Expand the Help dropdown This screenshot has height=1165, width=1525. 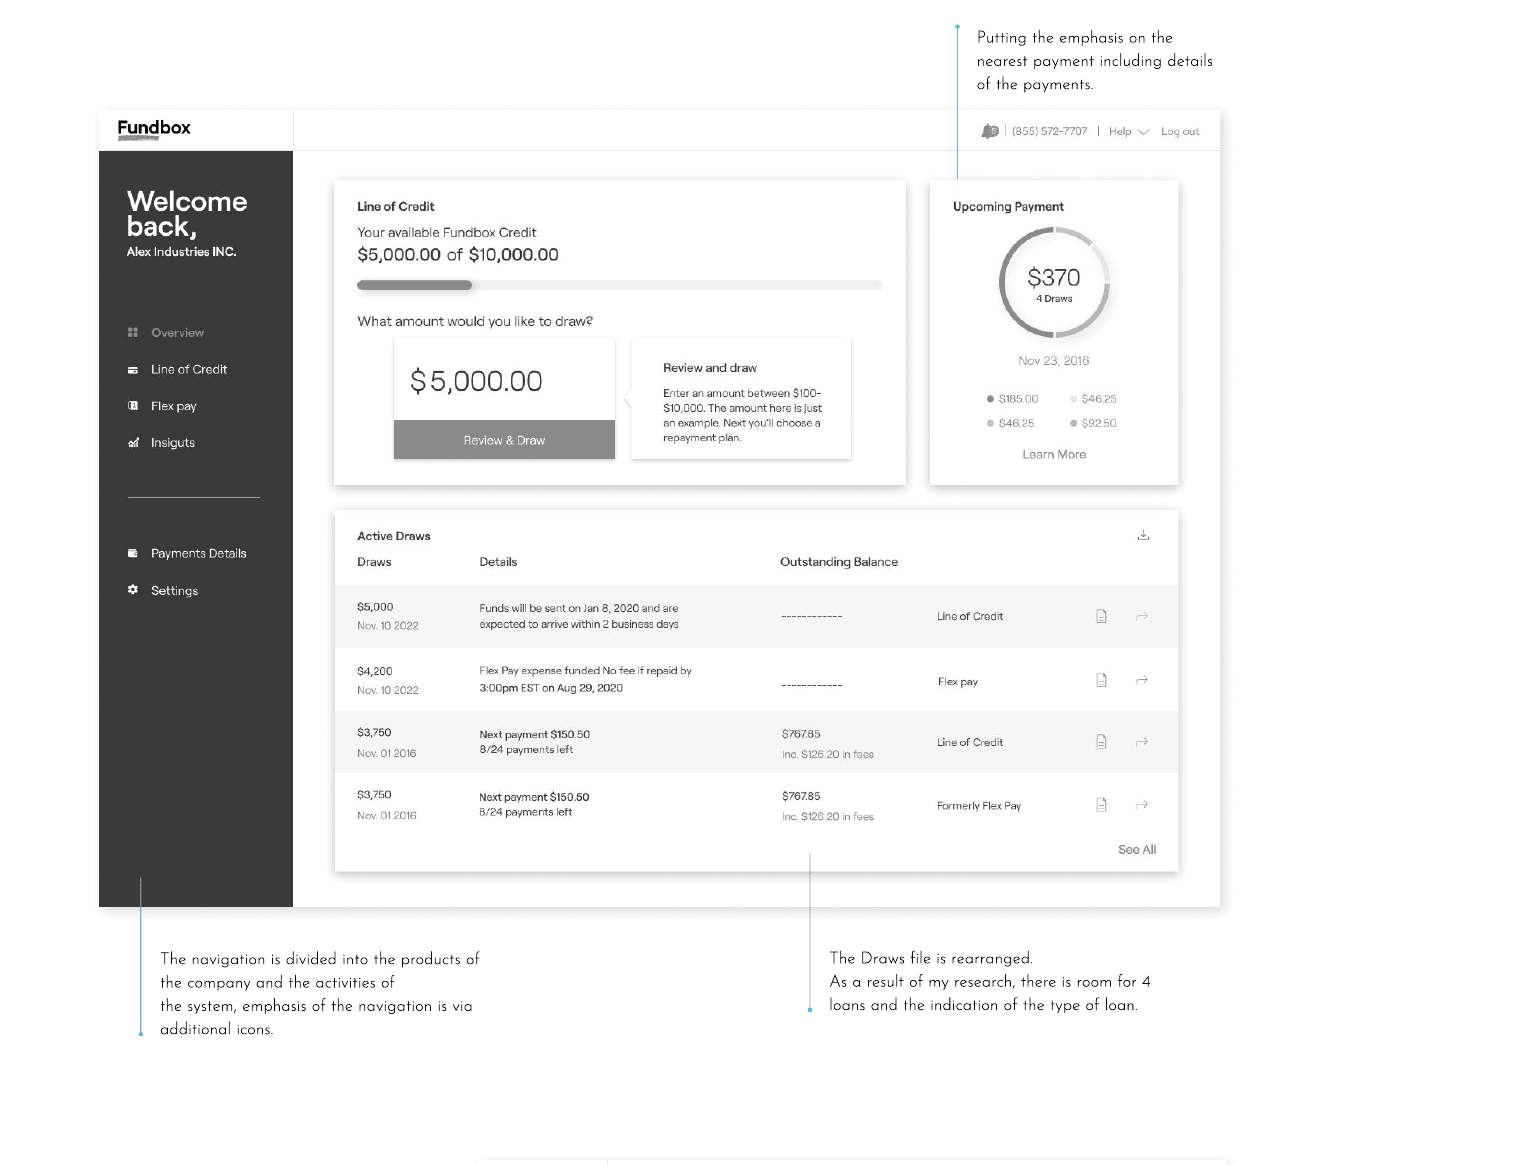pyautogui.click(x=1129, y=131)
